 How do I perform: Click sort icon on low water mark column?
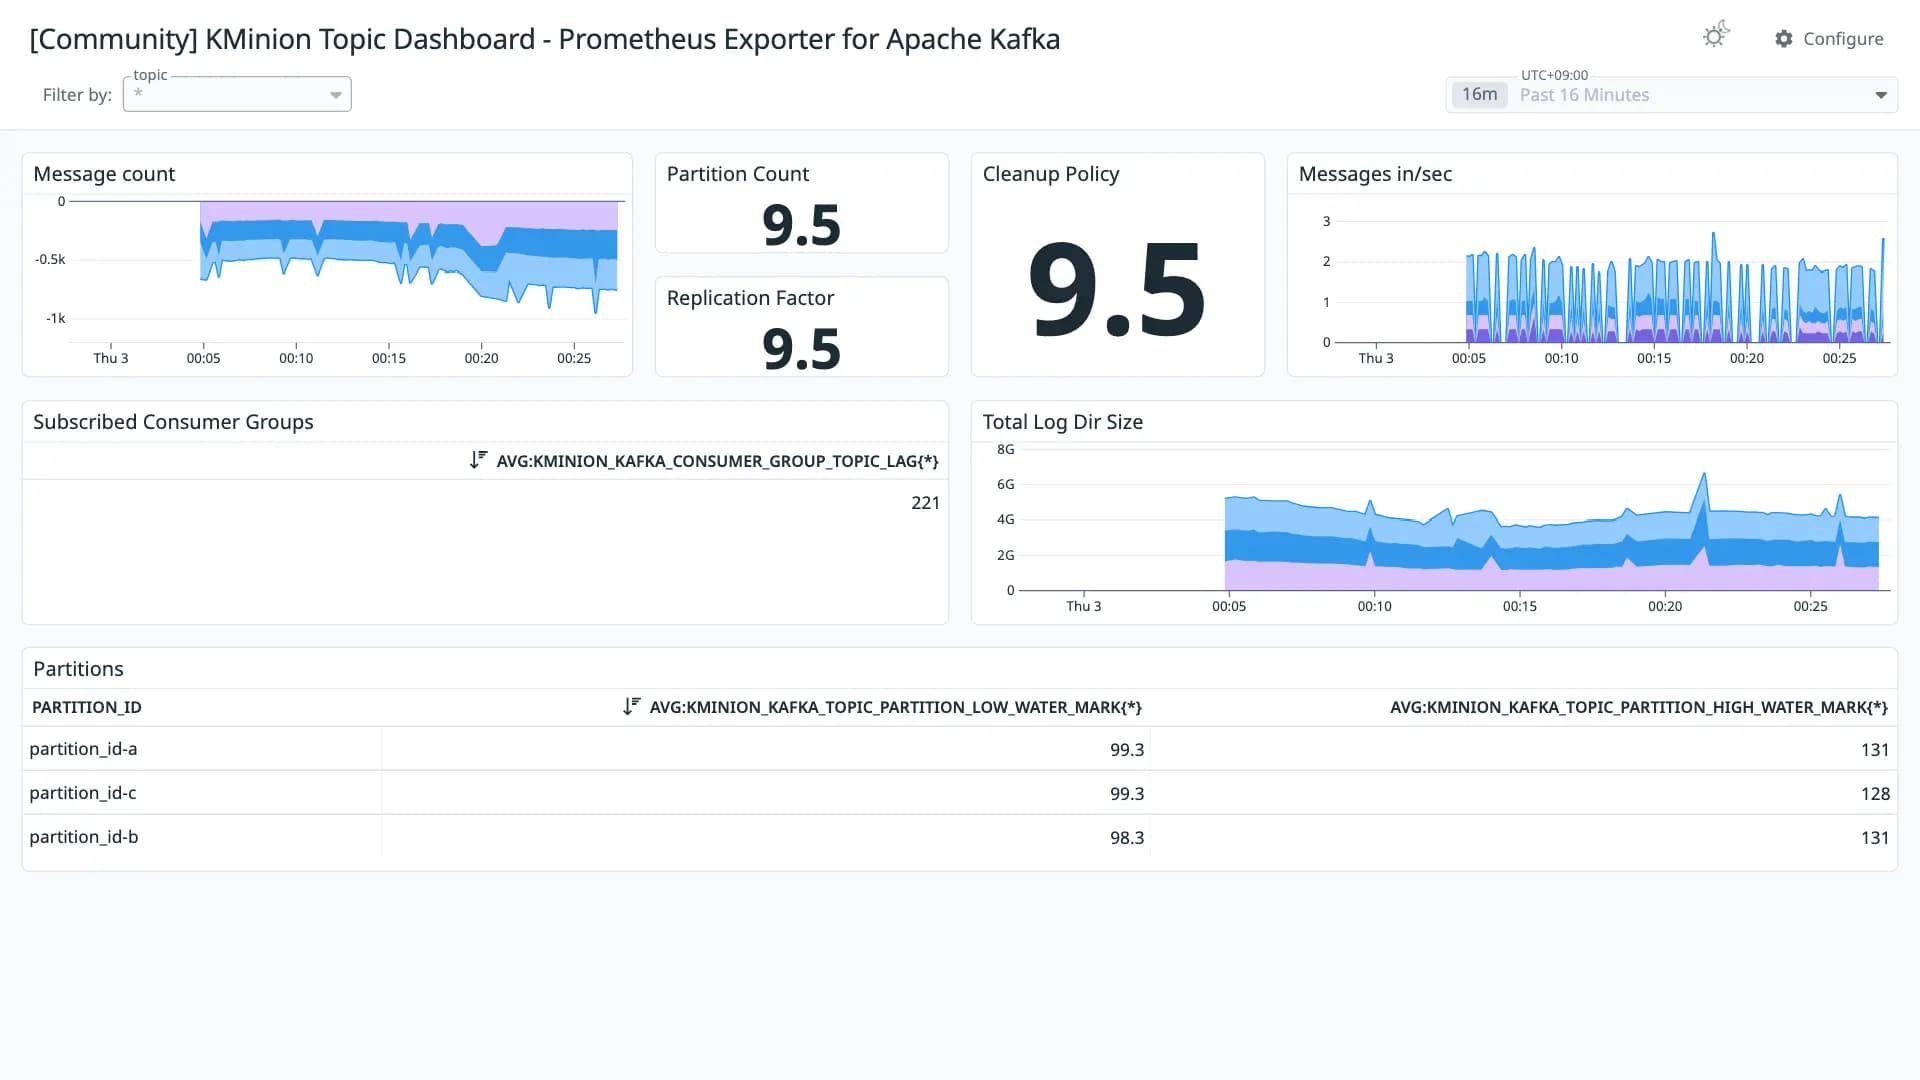point(631,706)
